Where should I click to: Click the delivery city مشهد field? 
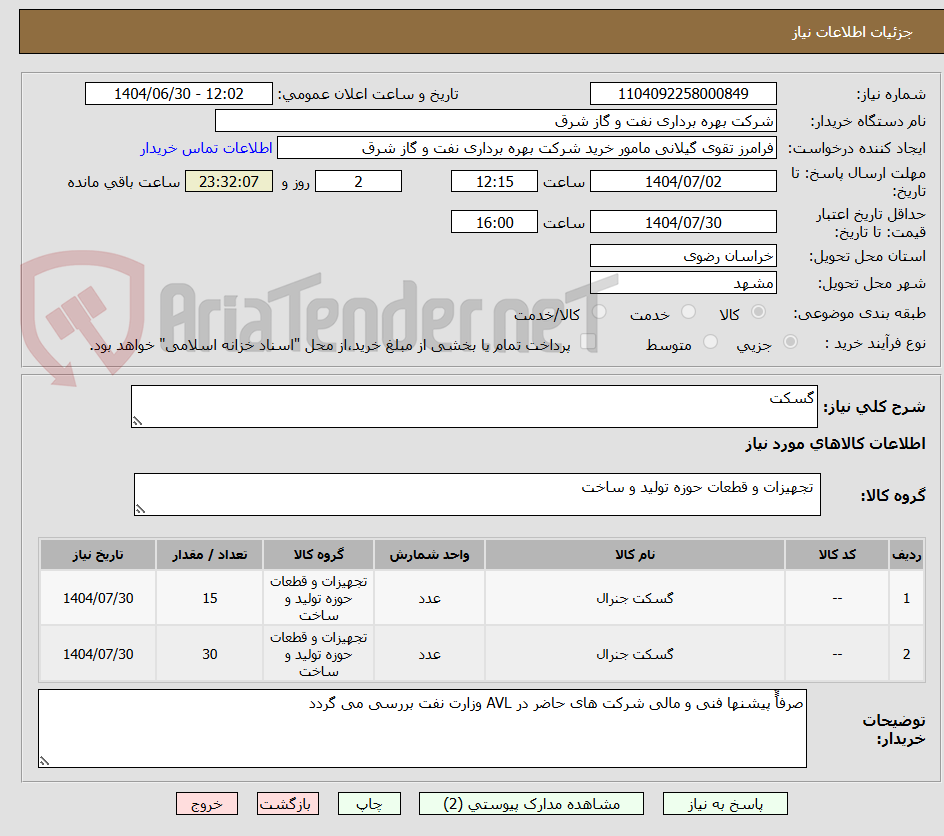click(x=683, y=283)
